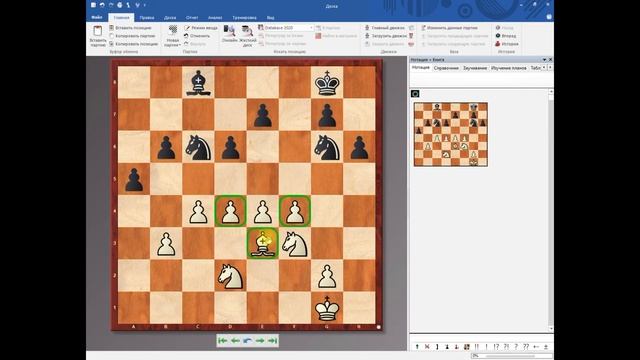Click the mini board diagram thumbnail
This screenshot has height=360, width=640.
(451, 134)
